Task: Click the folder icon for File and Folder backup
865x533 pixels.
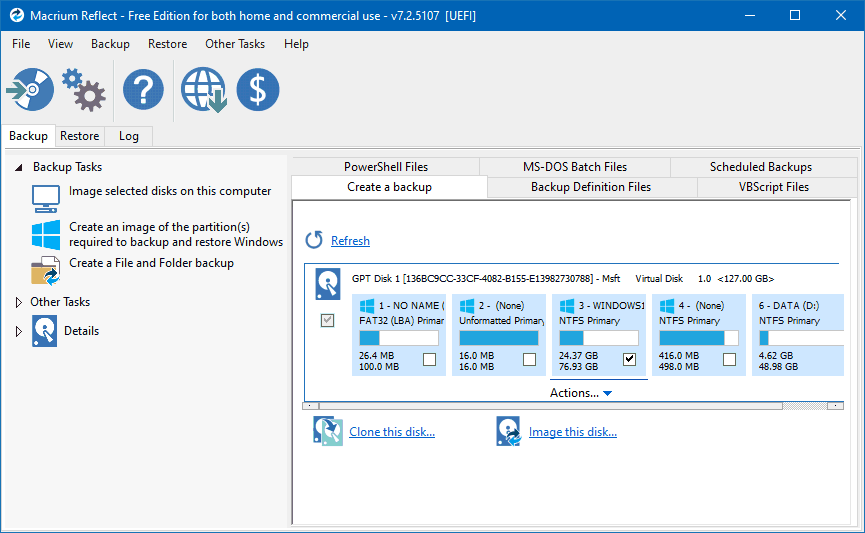Action: point(46,270)
